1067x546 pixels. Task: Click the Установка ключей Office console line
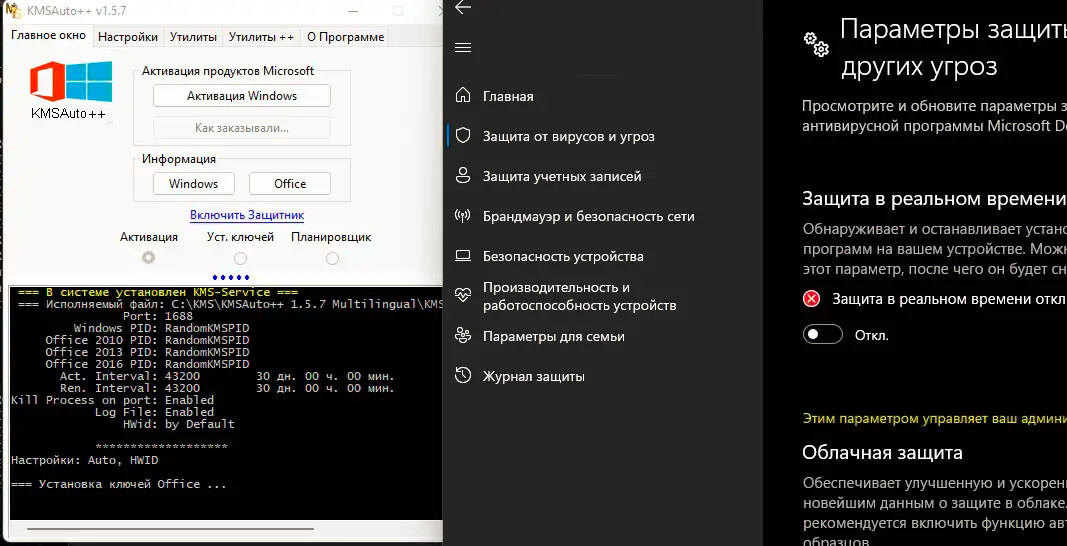point(118,484)
